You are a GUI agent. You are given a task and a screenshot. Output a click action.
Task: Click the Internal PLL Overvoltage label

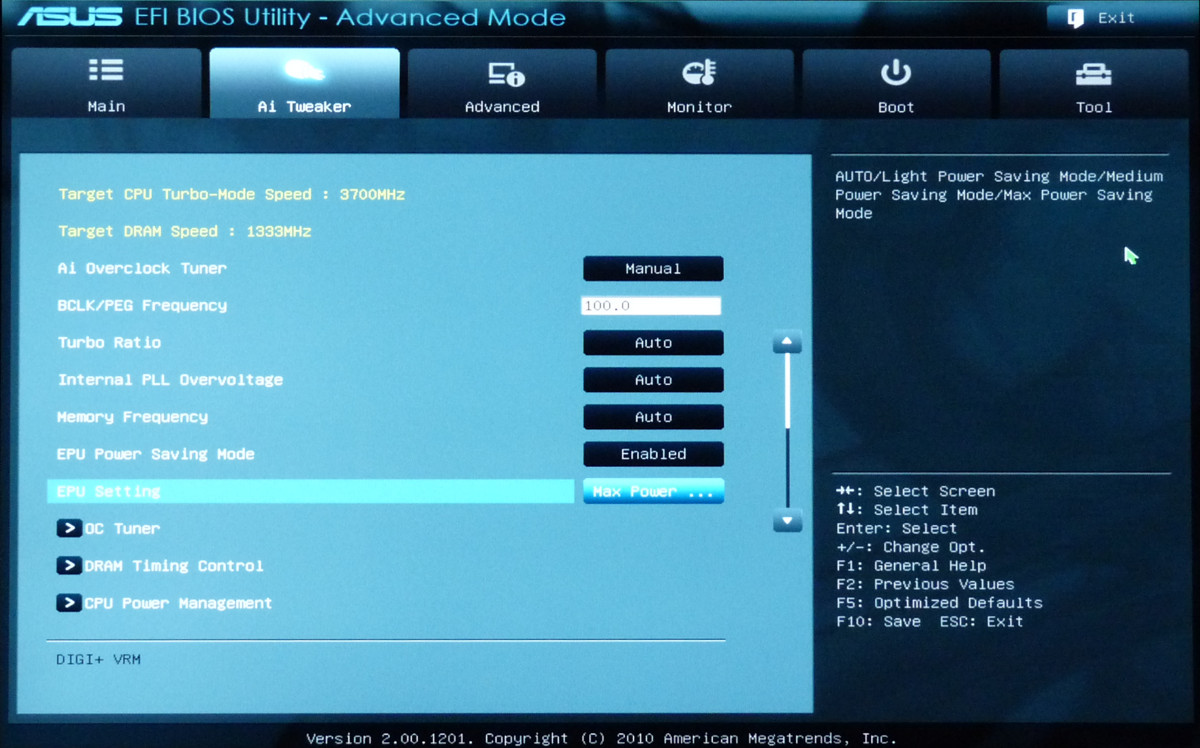(x=170, y=380)
